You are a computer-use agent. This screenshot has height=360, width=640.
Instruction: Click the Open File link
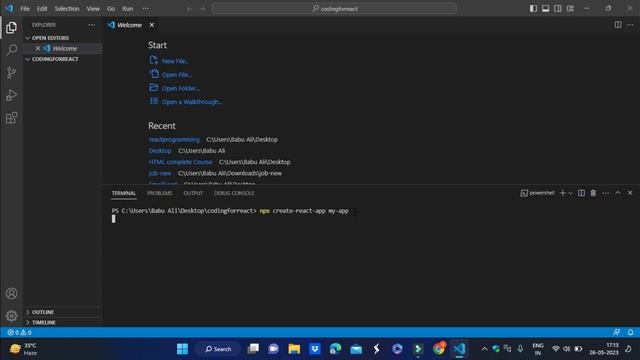coord(177,75)
